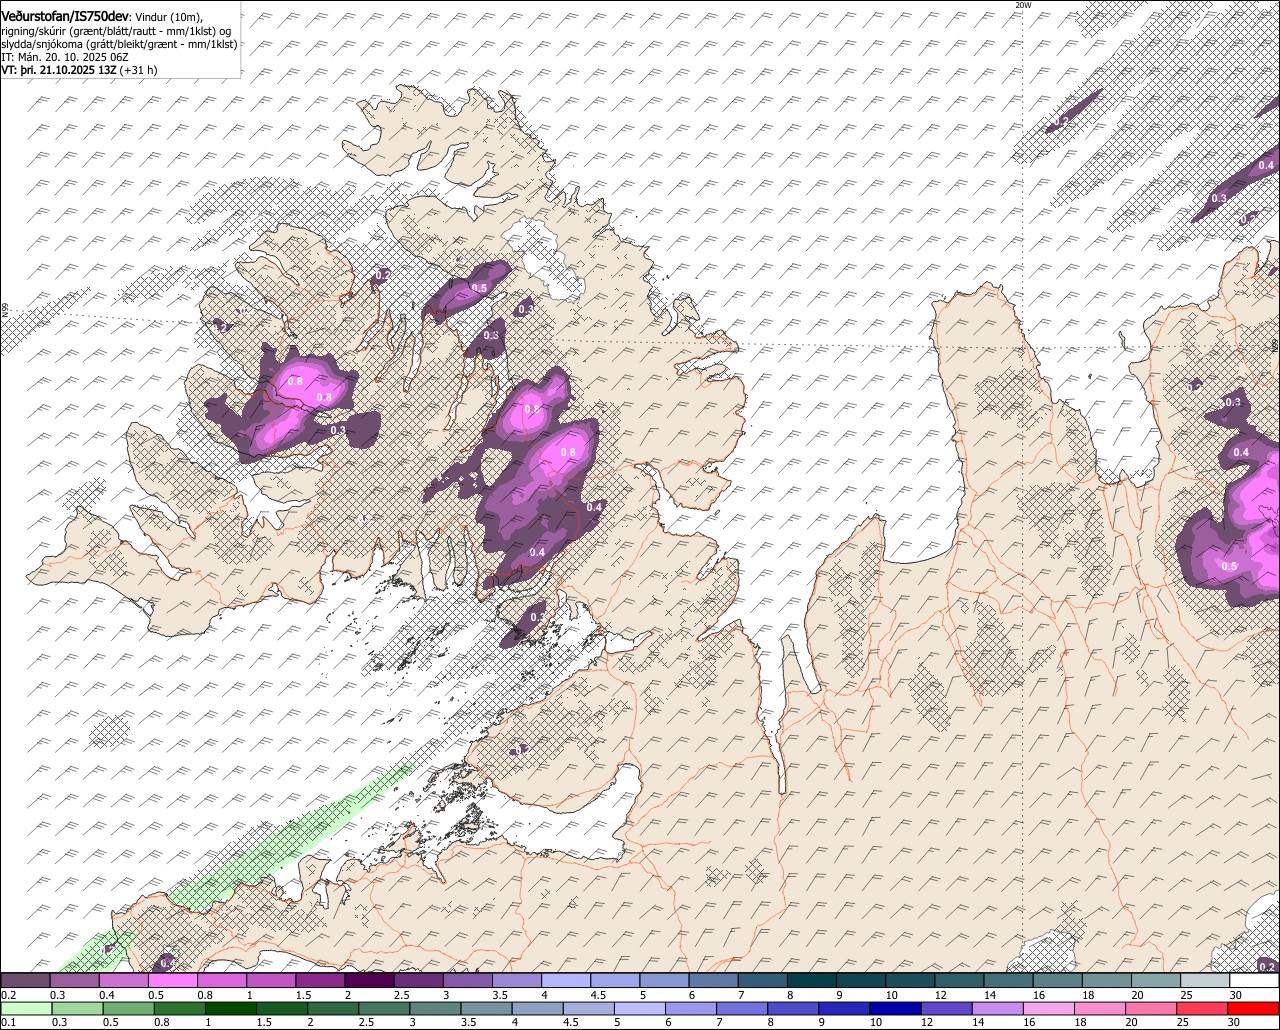Click the '0.1' label in the bottom legend row
Image resolution: width=1280 pixels, height=1030 pixels.
click(8, 1022)
